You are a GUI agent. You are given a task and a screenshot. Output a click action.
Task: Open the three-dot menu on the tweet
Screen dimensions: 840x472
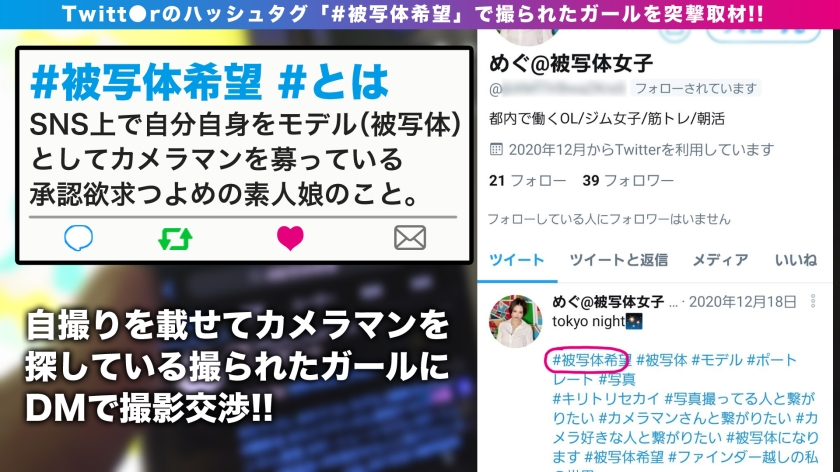[813, 301]
